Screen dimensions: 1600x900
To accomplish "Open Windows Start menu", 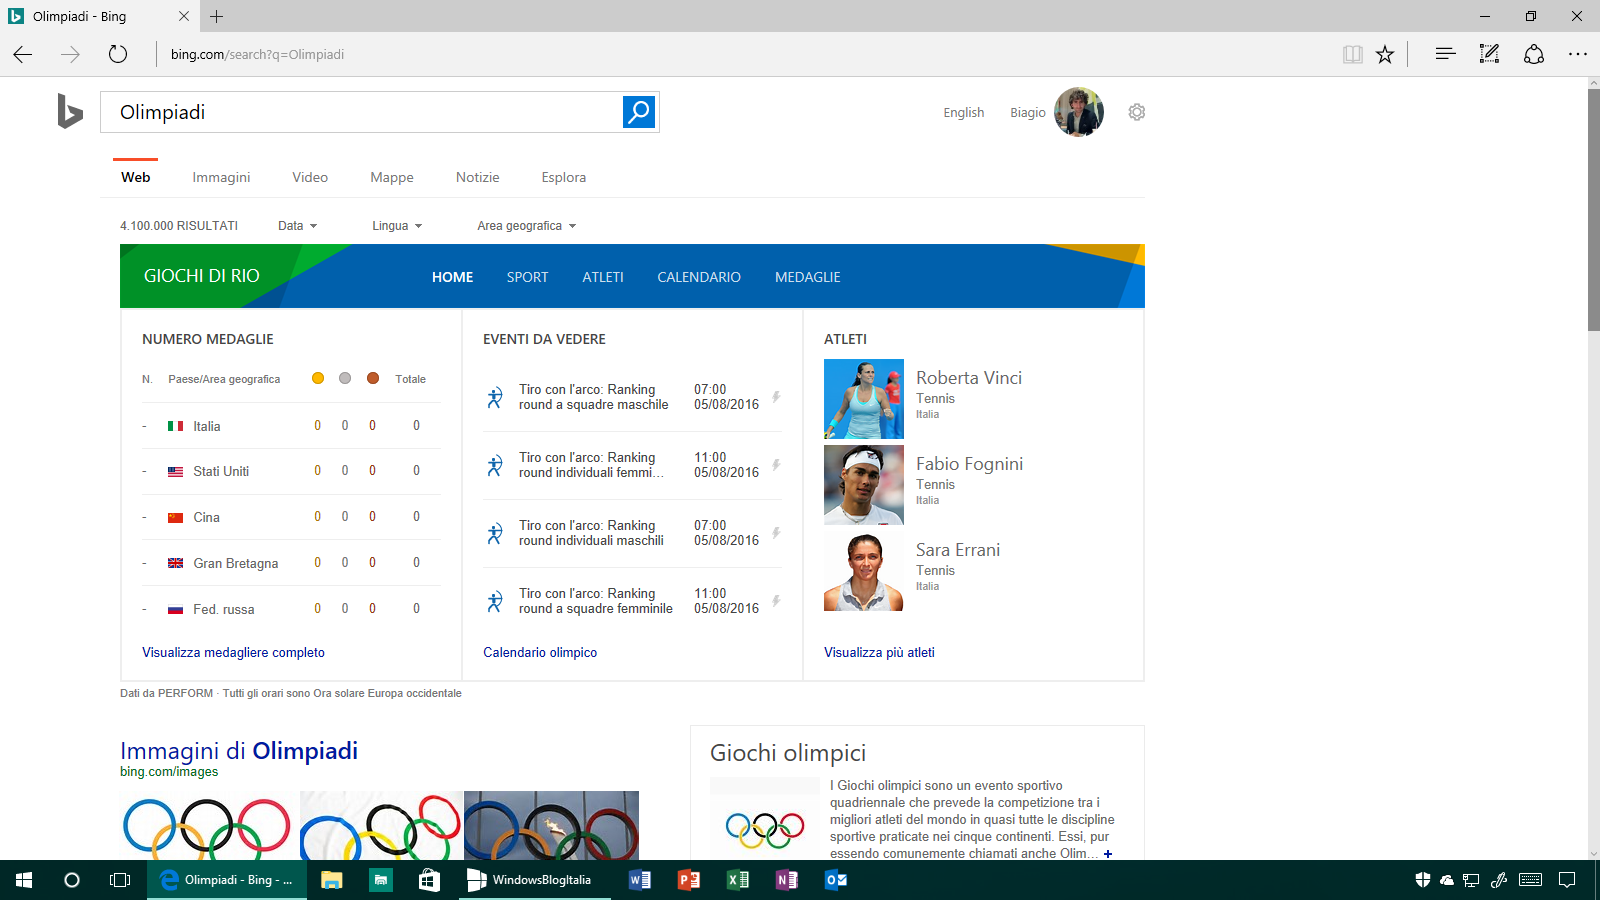I will tap(24, 880).
